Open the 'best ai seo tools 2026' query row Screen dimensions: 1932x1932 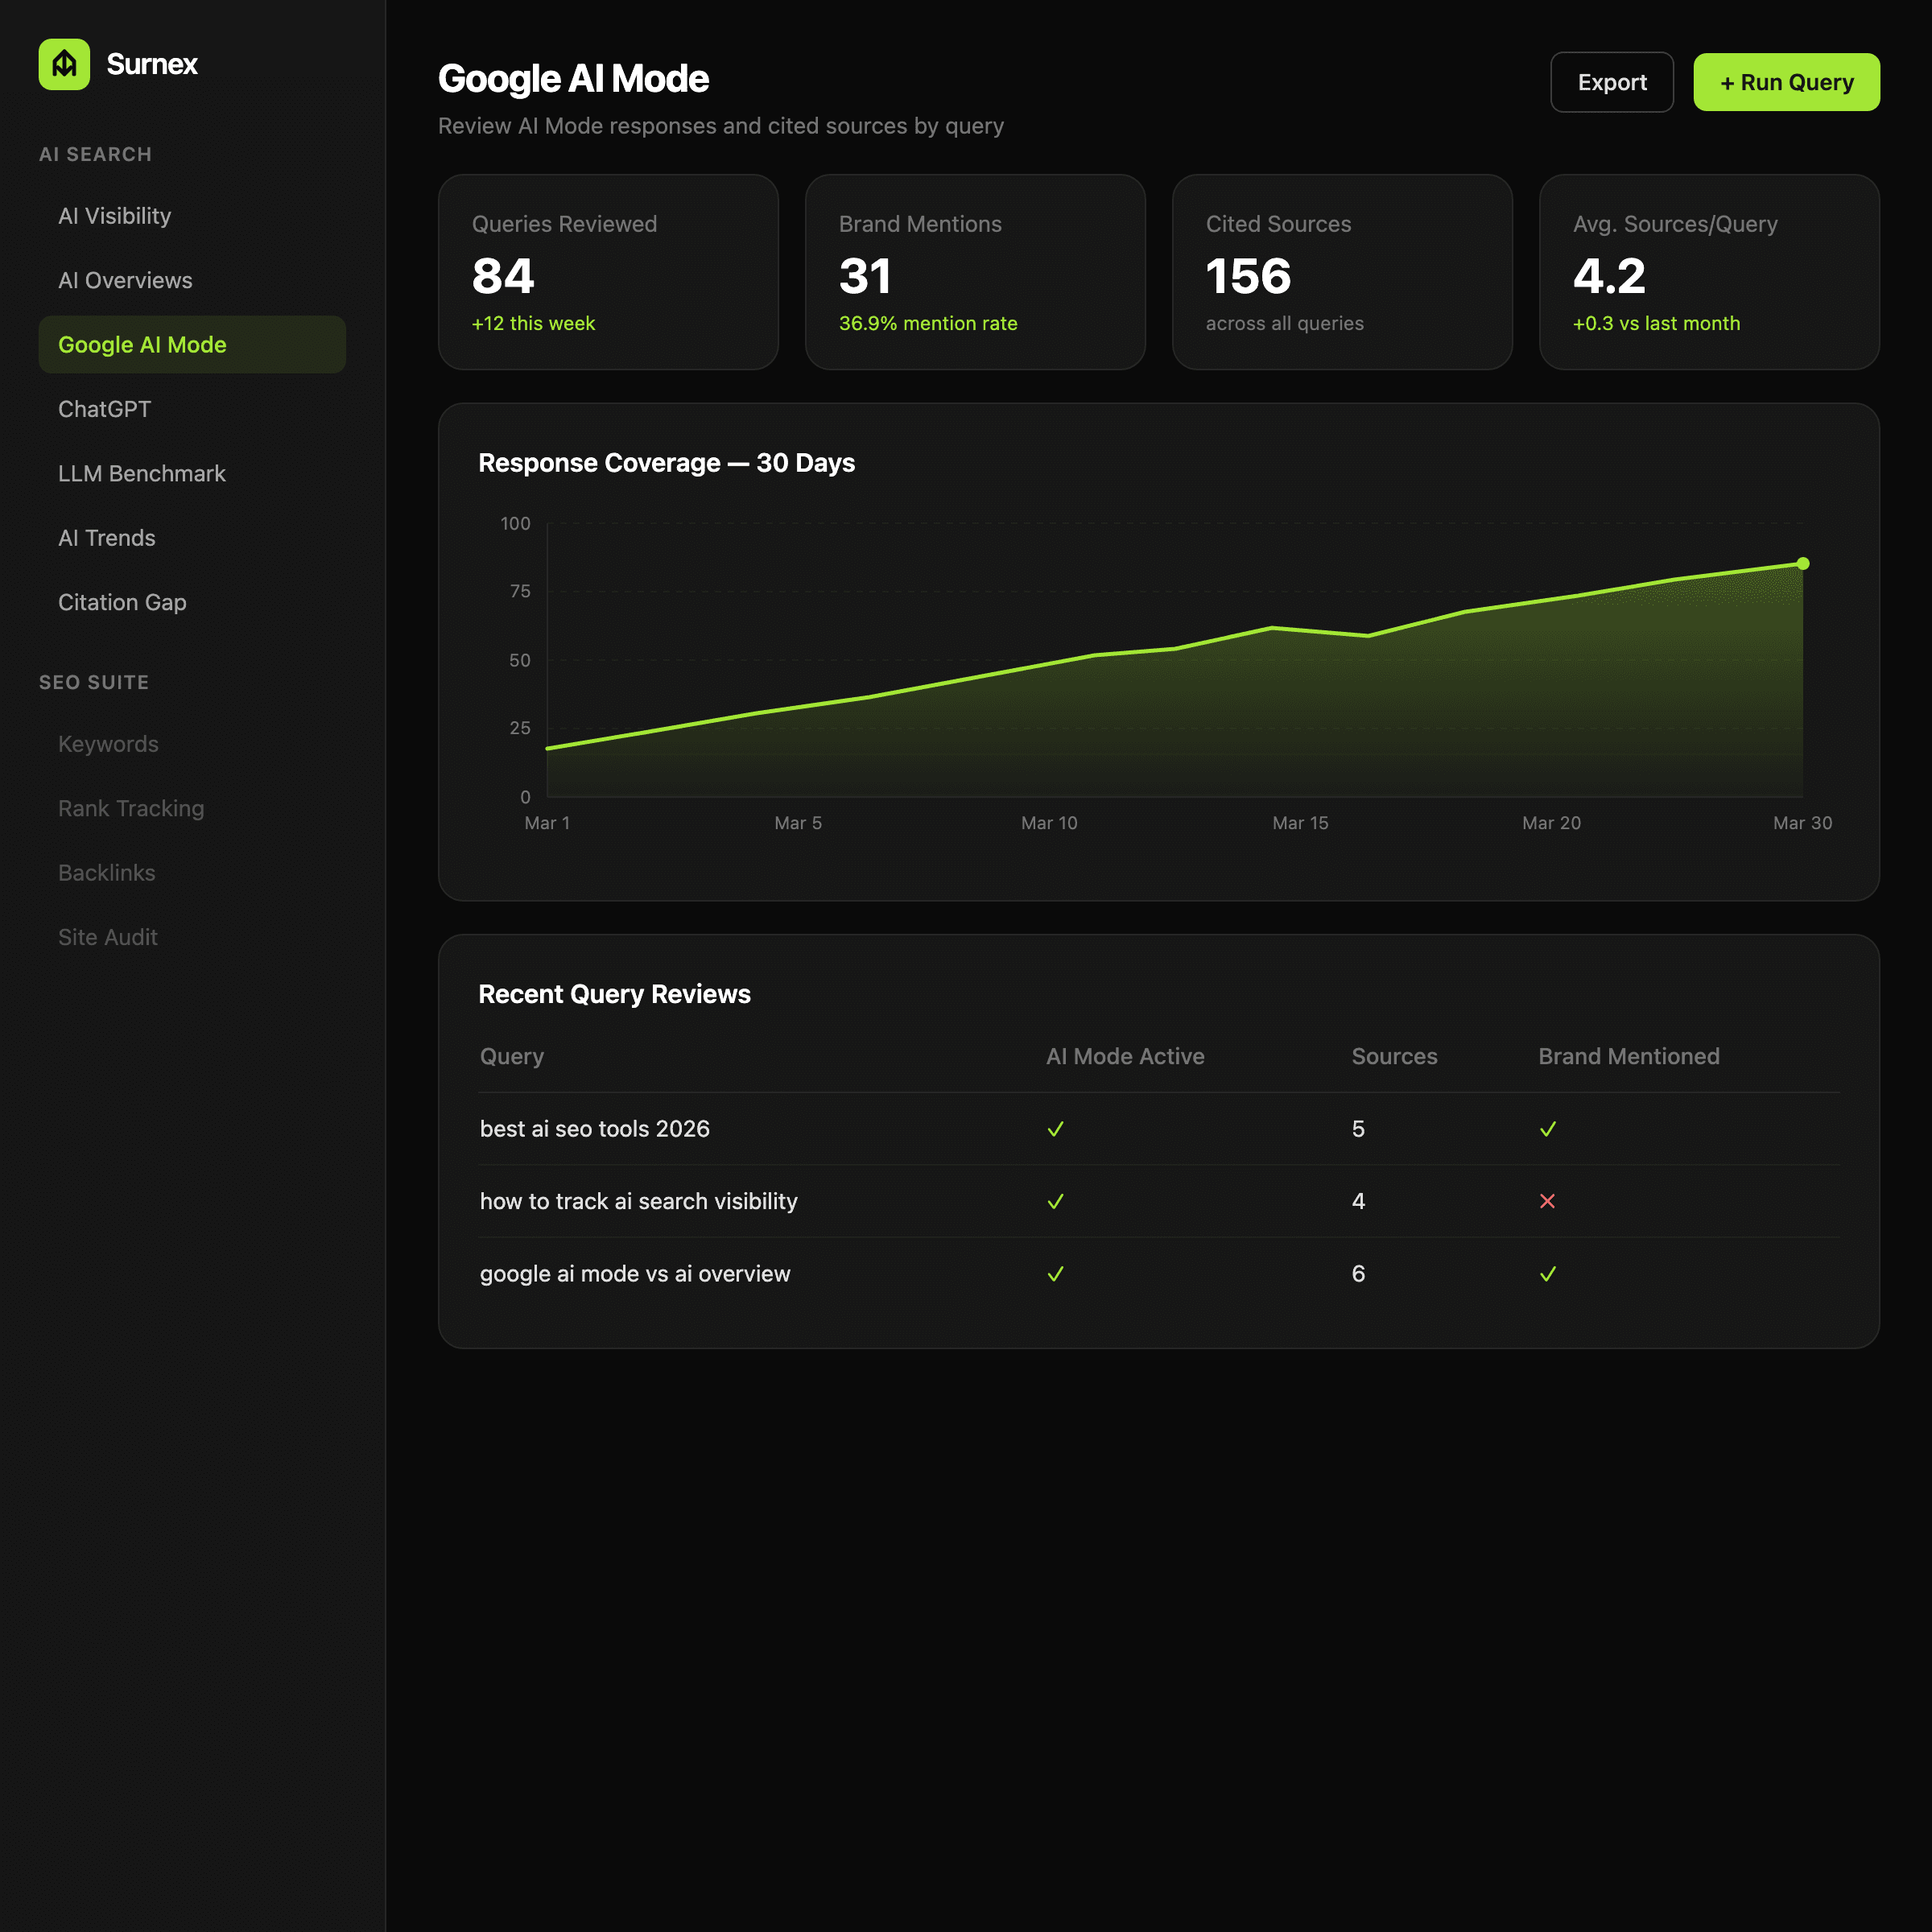point(594,1129)
